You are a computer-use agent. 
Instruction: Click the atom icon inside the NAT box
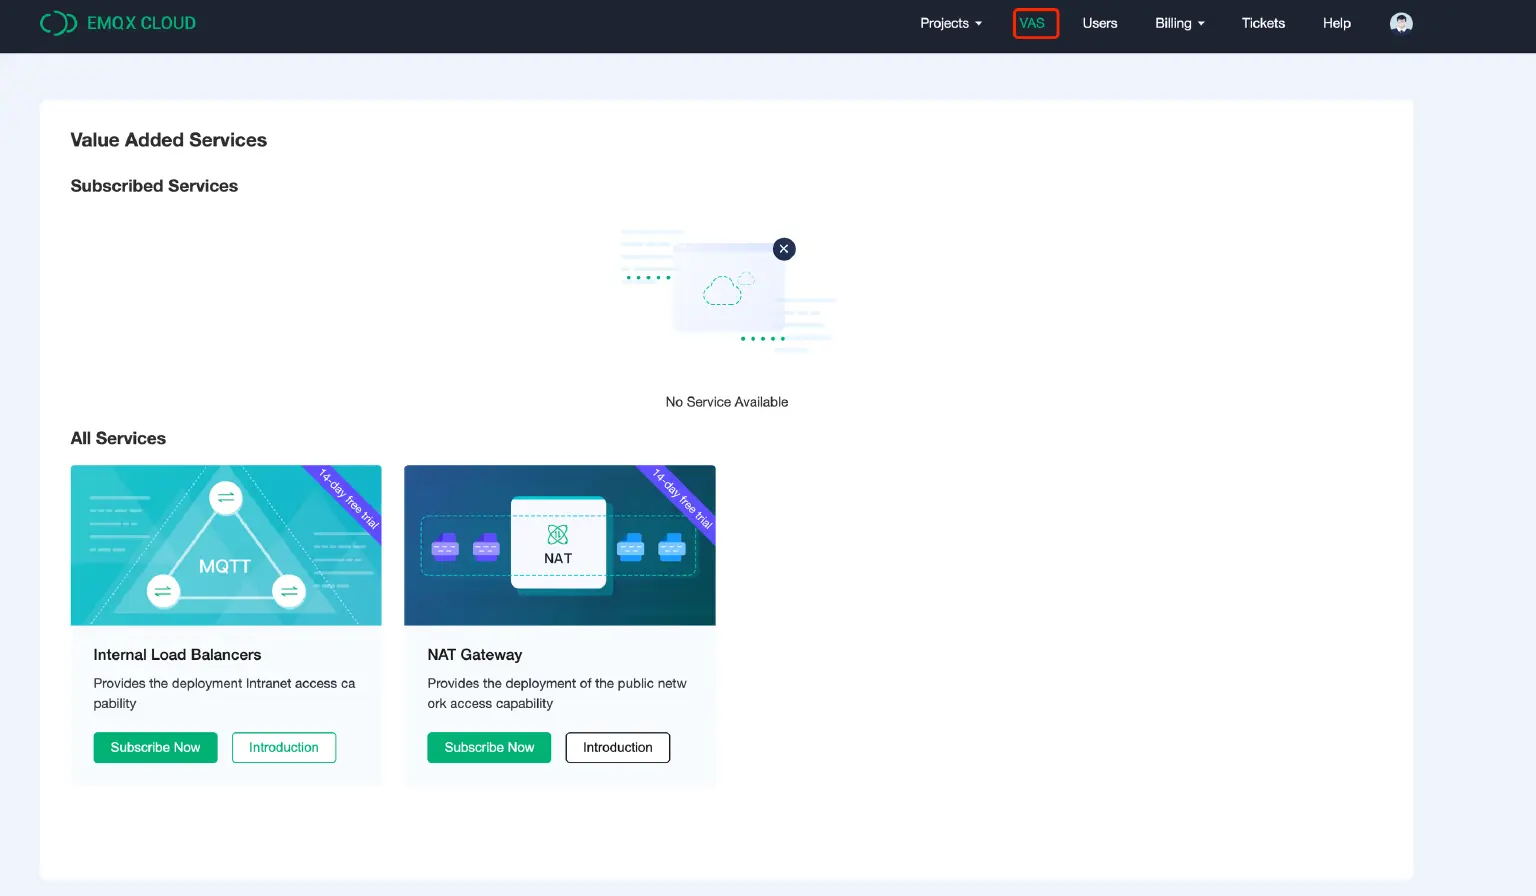(x=558, y=533)
